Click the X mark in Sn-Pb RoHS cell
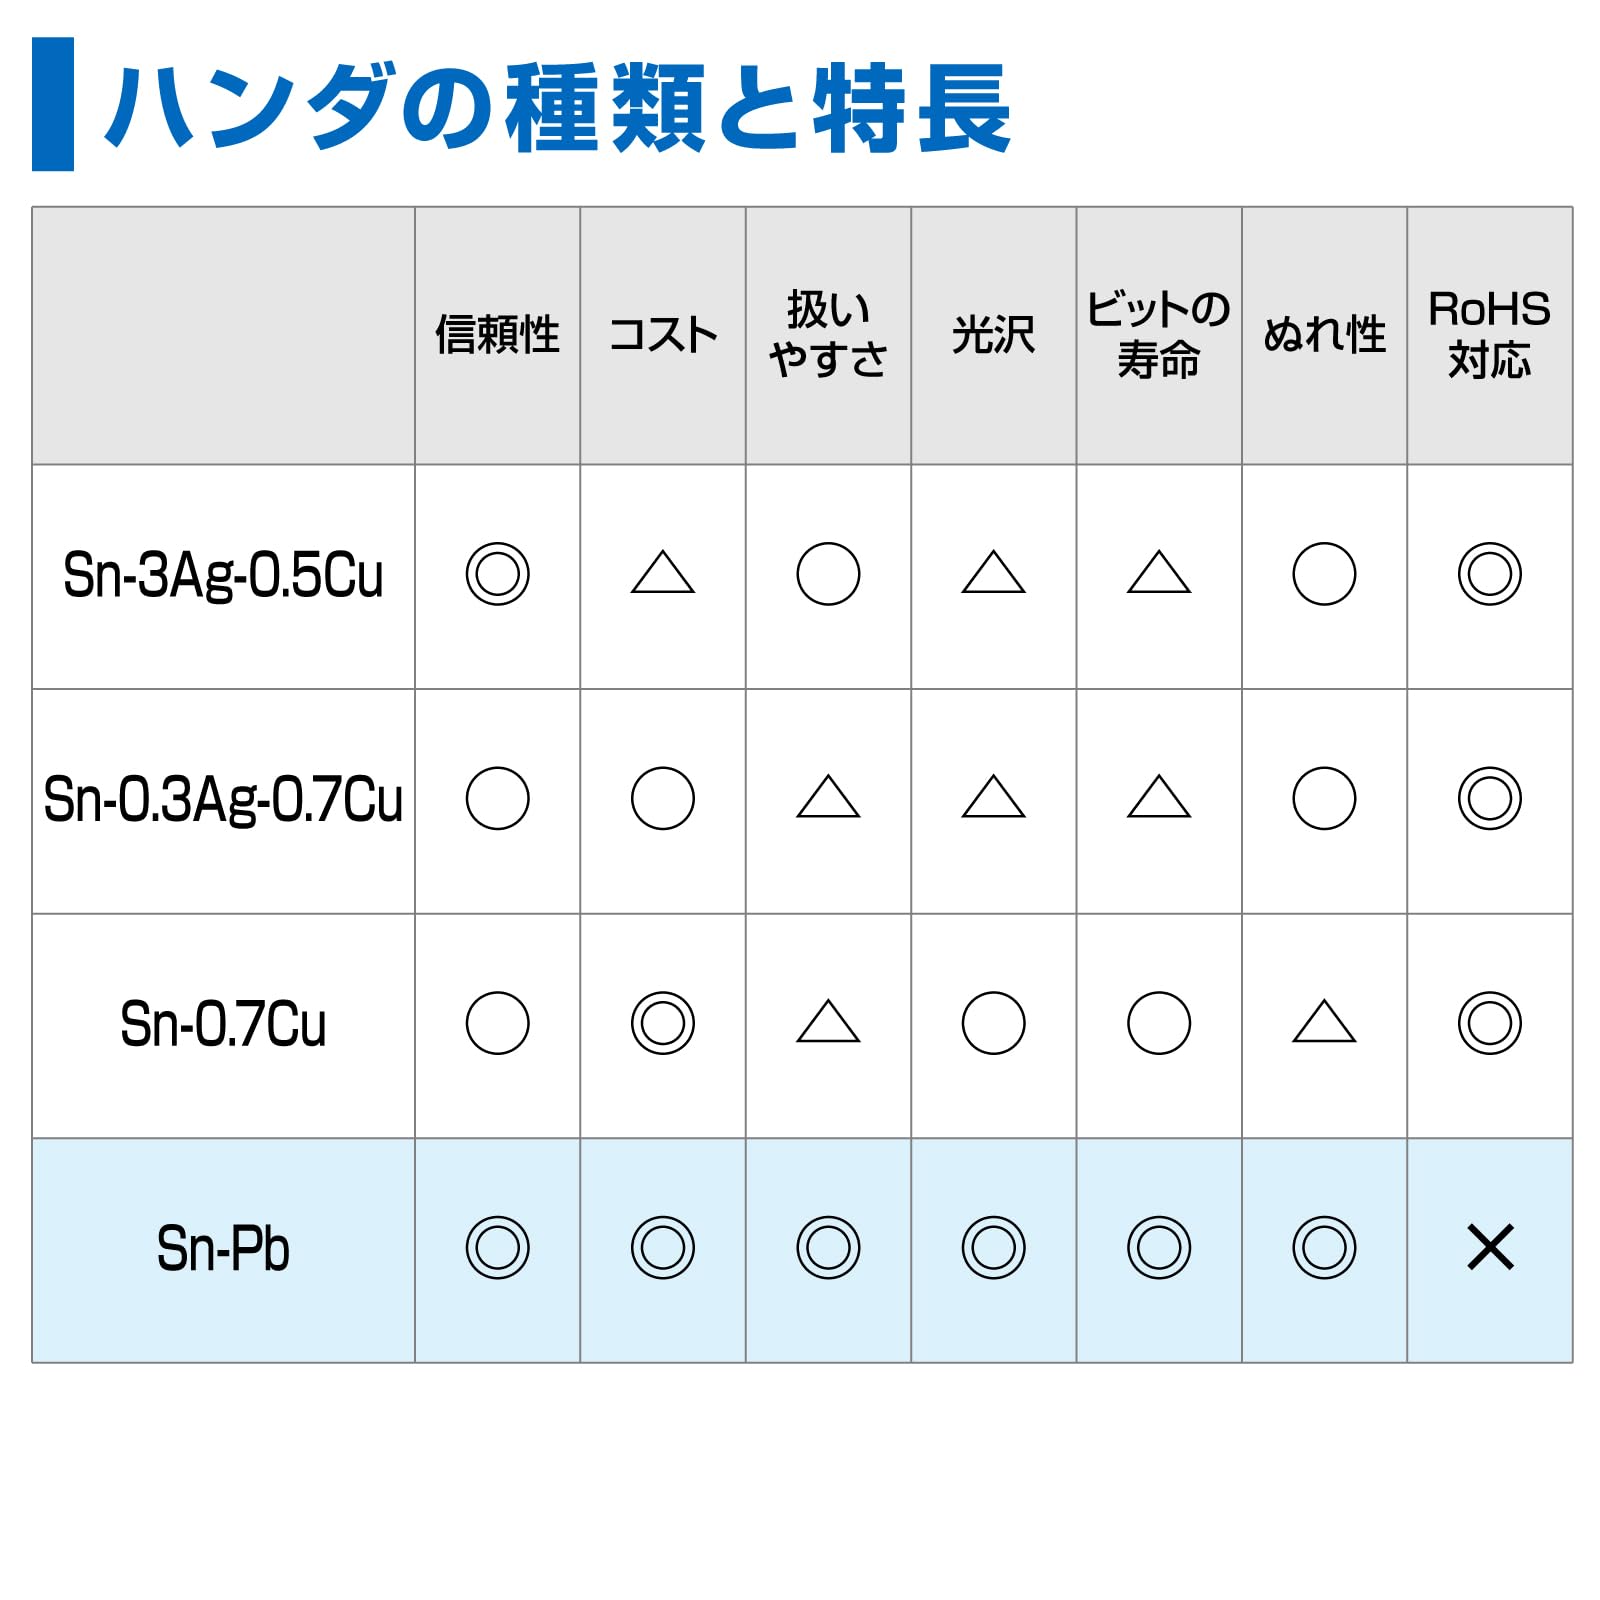 [1490, 1248]
